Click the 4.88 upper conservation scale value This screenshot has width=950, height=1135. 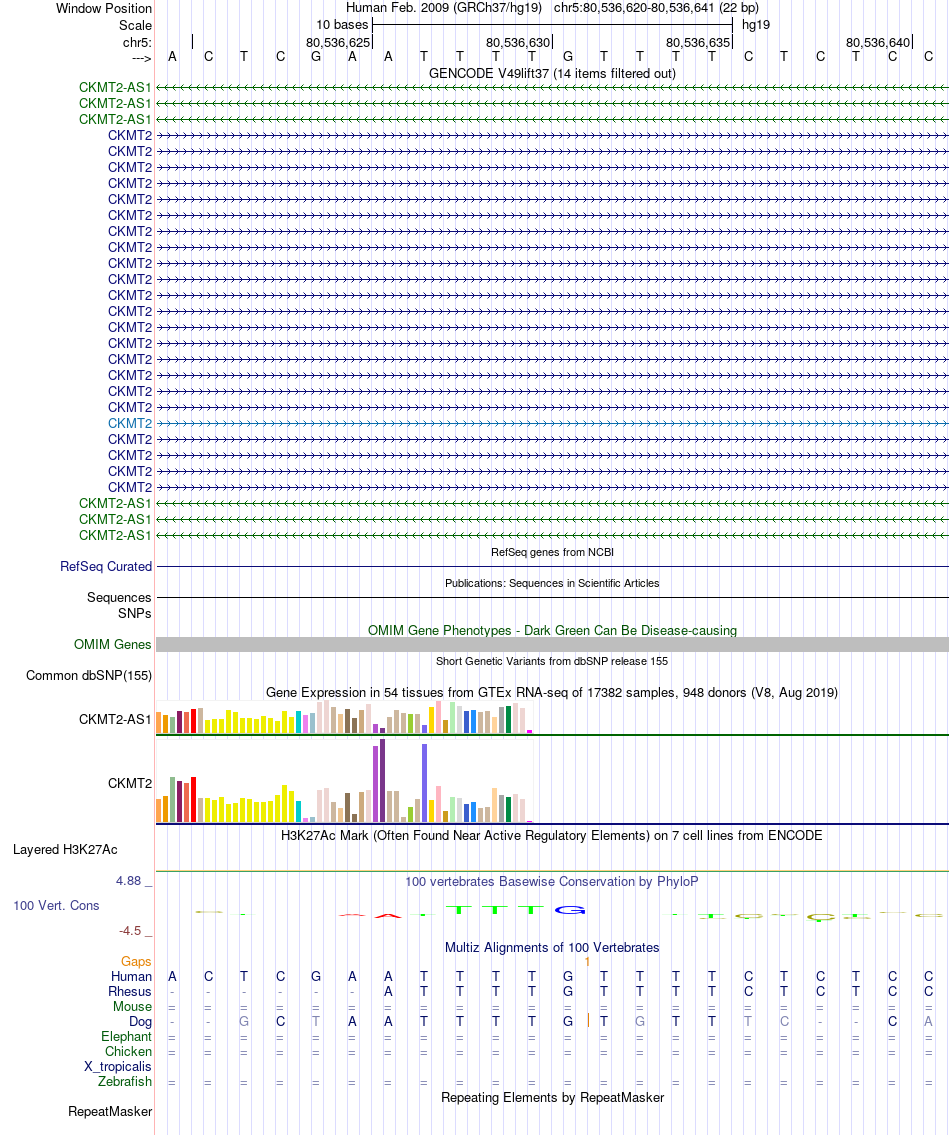click(x=128, y=881)
